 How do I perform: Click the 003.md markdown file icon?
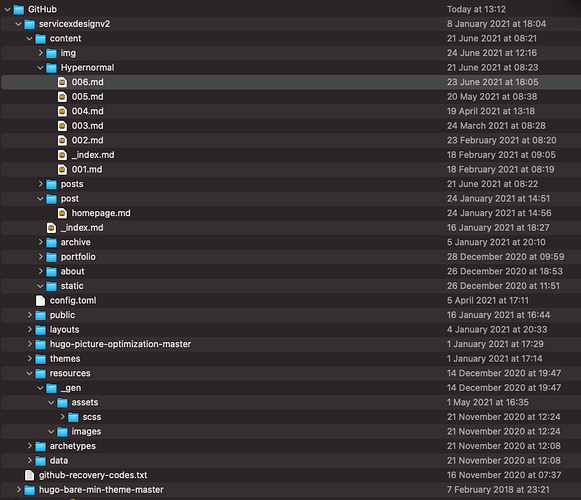click(62, 126)
